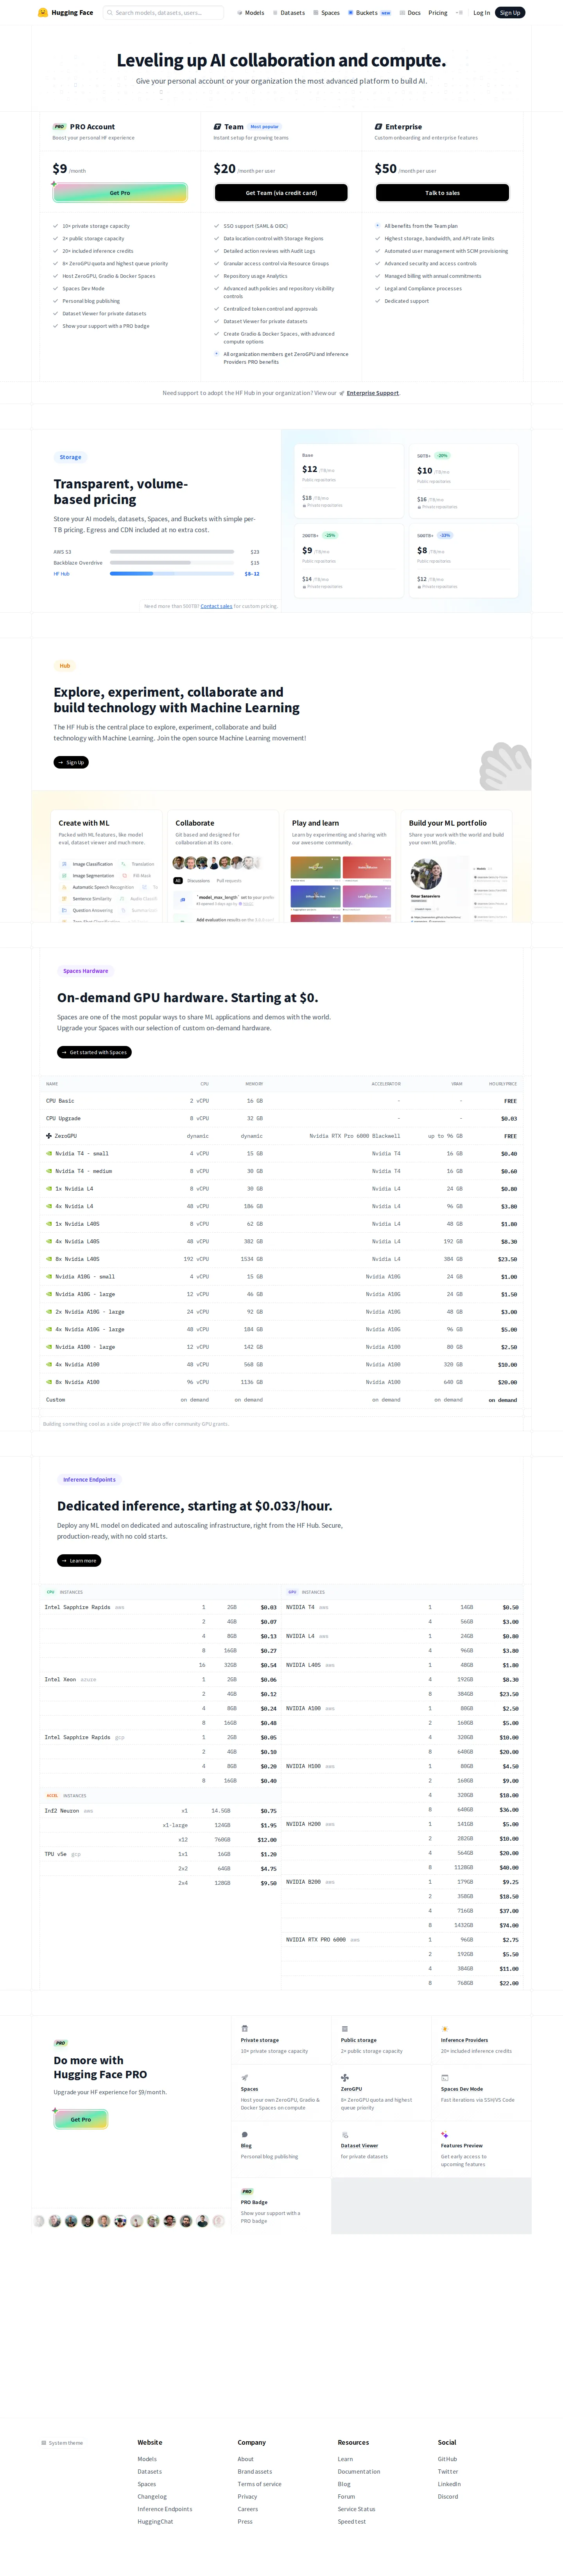Click the Base $12 storage pricing card

[349, 481]
